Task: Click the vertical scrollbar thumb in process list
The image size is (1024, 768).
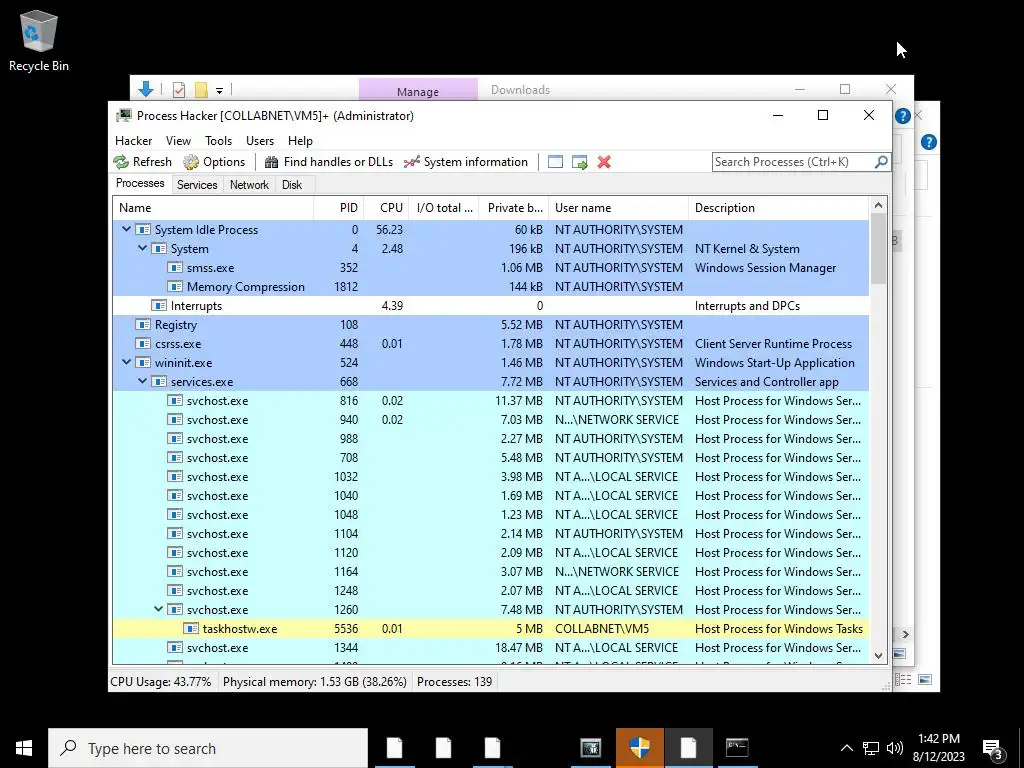Action: 878,249
